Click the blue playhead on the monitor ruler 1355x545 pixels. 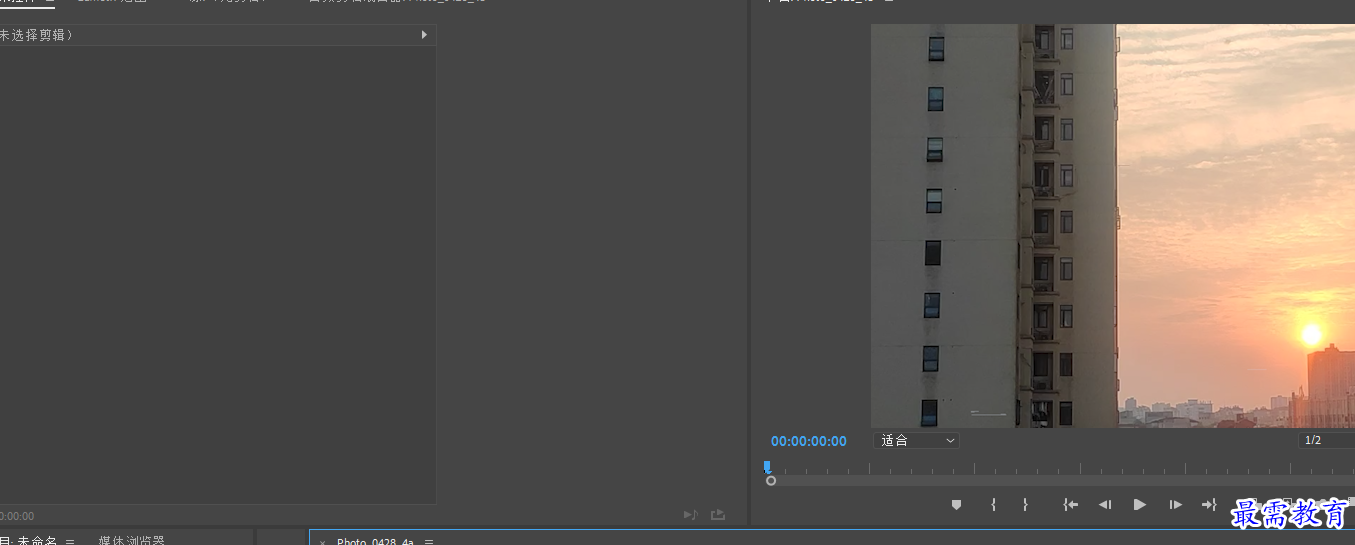[767, 466]
